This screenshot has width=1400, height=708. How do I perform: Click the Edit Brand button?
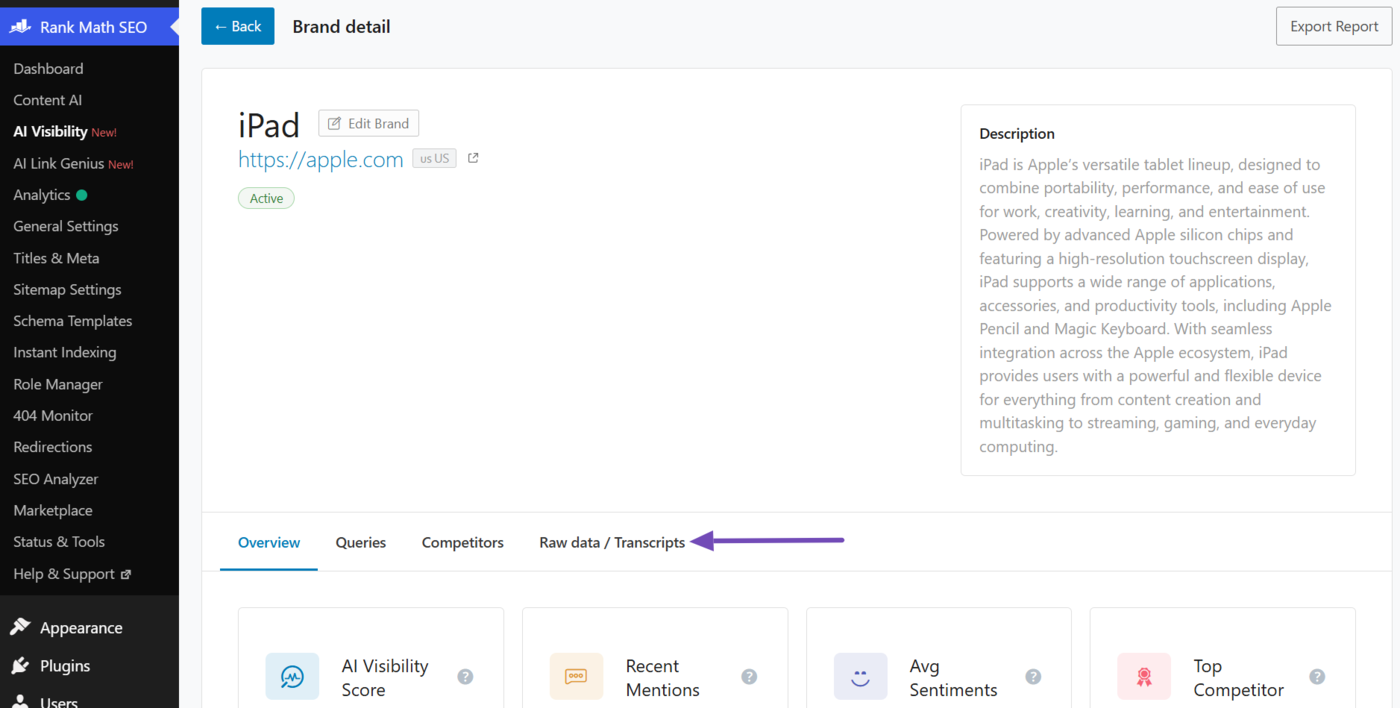coord(369,123)
